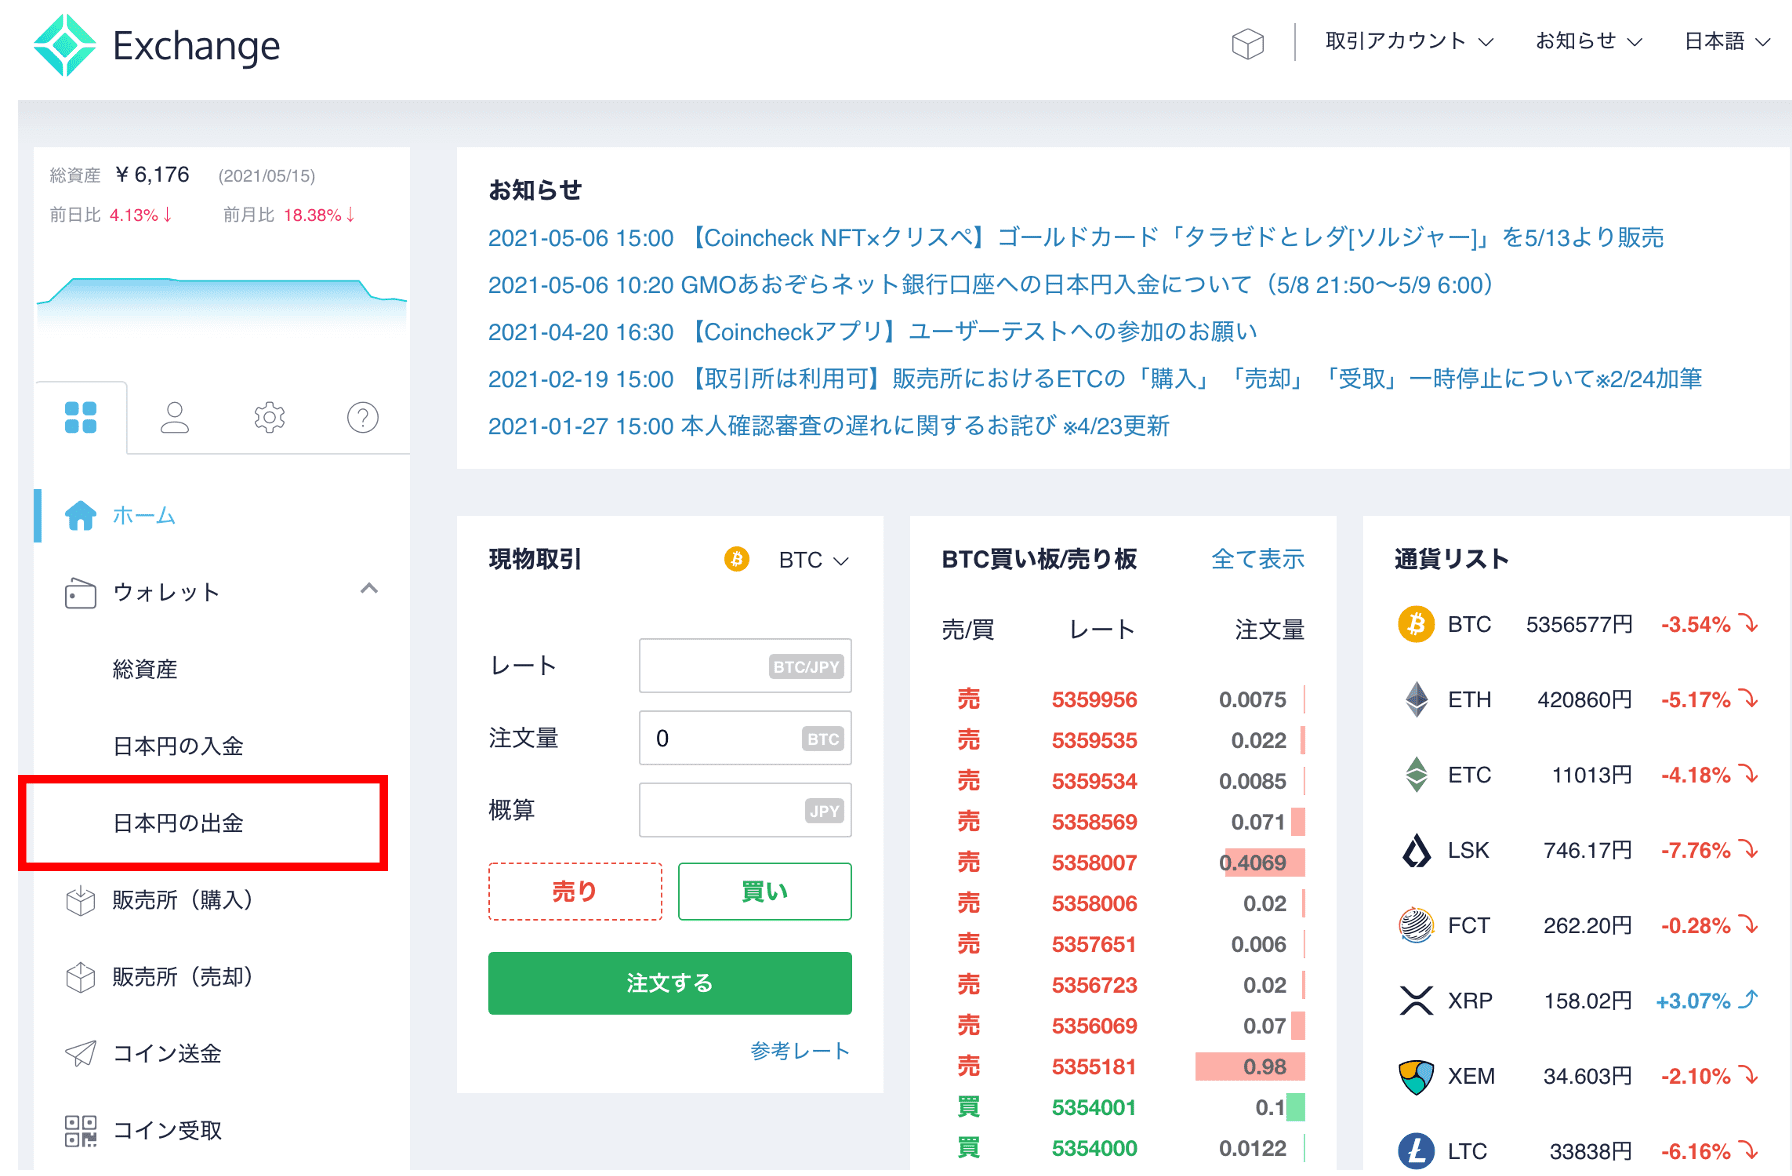Image resolution: width=1792 pixels, height=1176 pixels.
Task: Select the home icon in the sidebar
Action: [x=81, y=515]
